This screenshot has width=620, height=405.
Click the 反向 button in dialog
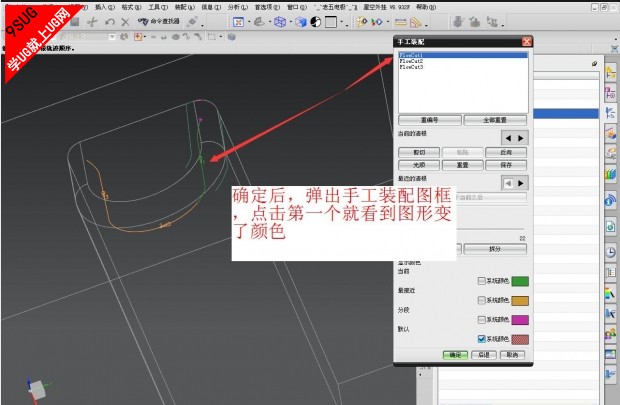(x=506, y=152)
